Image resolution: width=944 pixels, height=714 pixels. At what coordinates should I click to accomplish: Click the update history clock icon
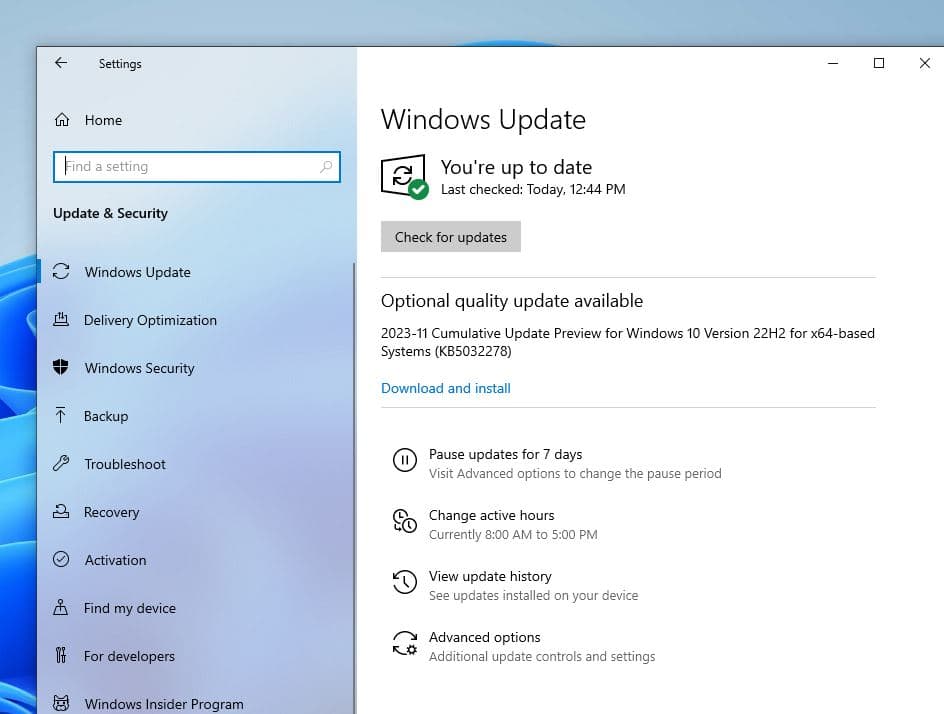405,582
